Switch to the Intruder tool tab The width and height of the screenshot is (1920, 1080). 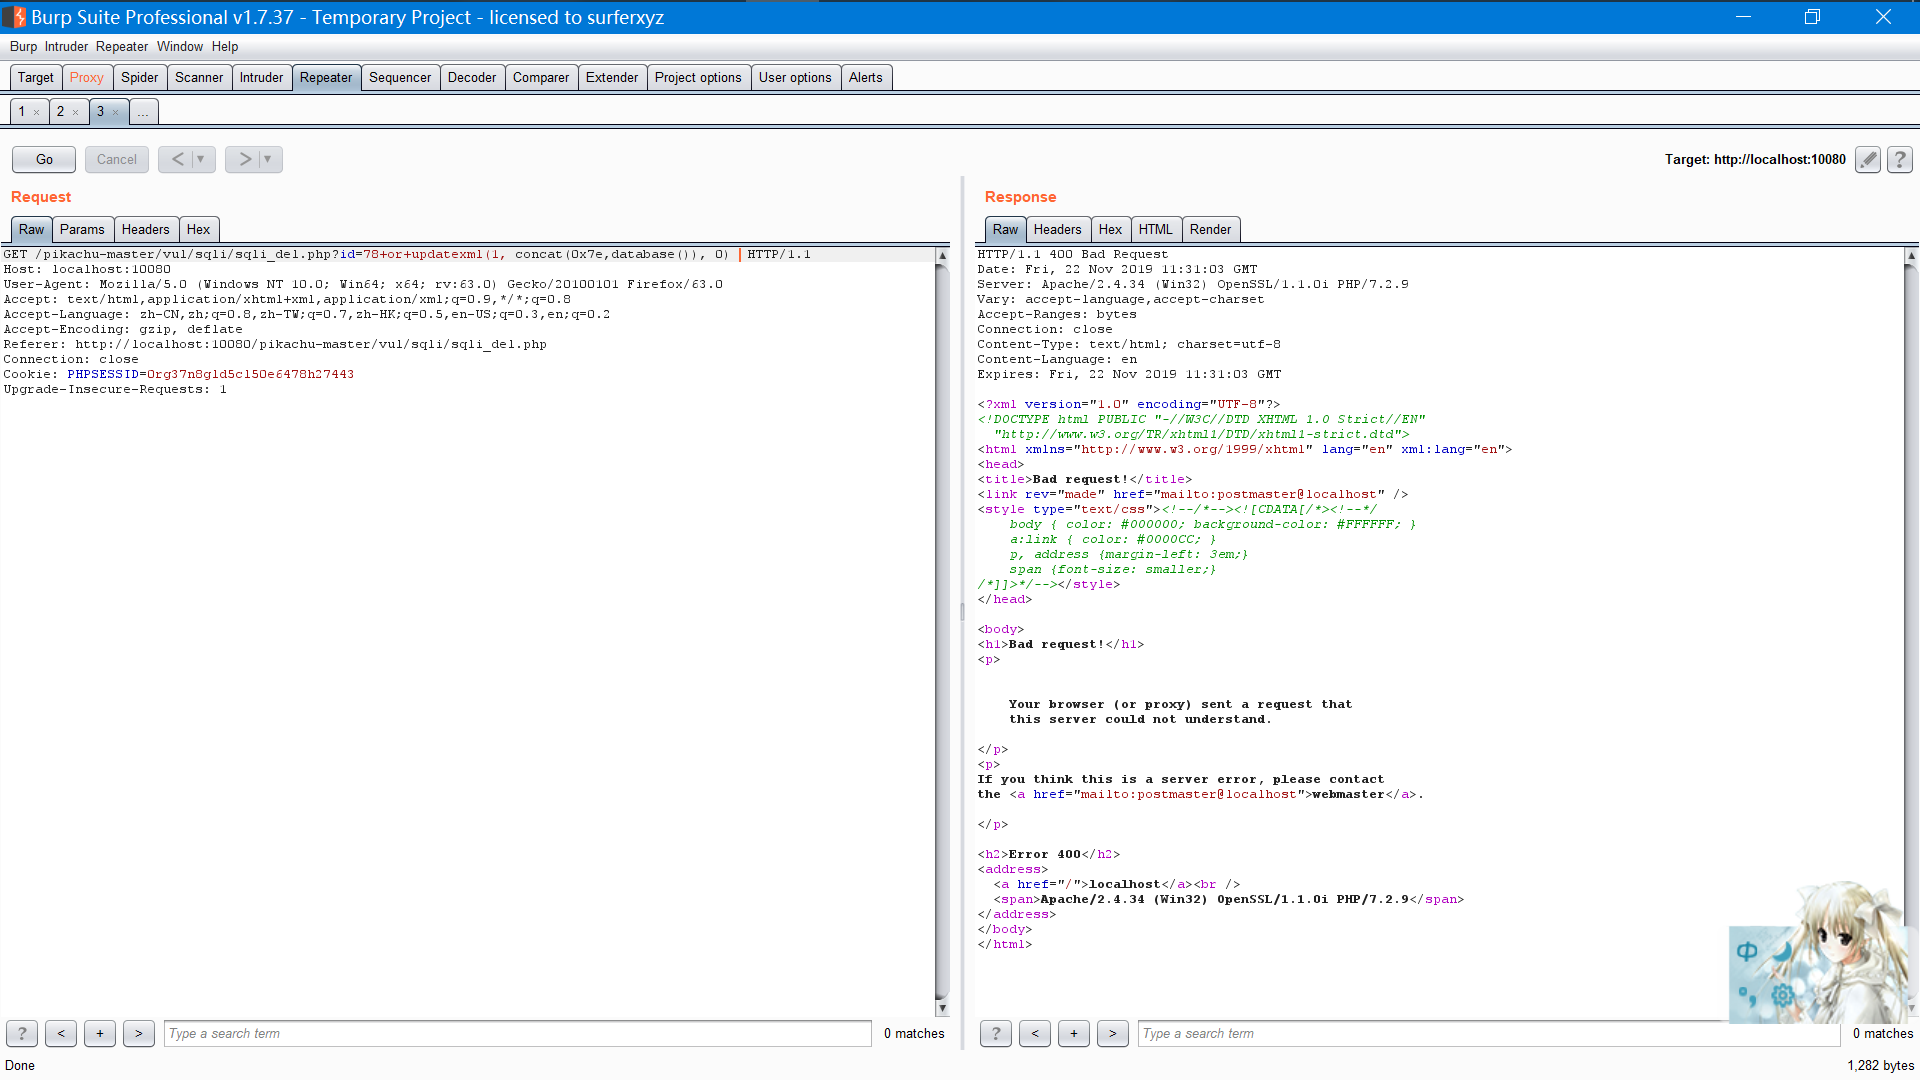[x=261, y=77]
